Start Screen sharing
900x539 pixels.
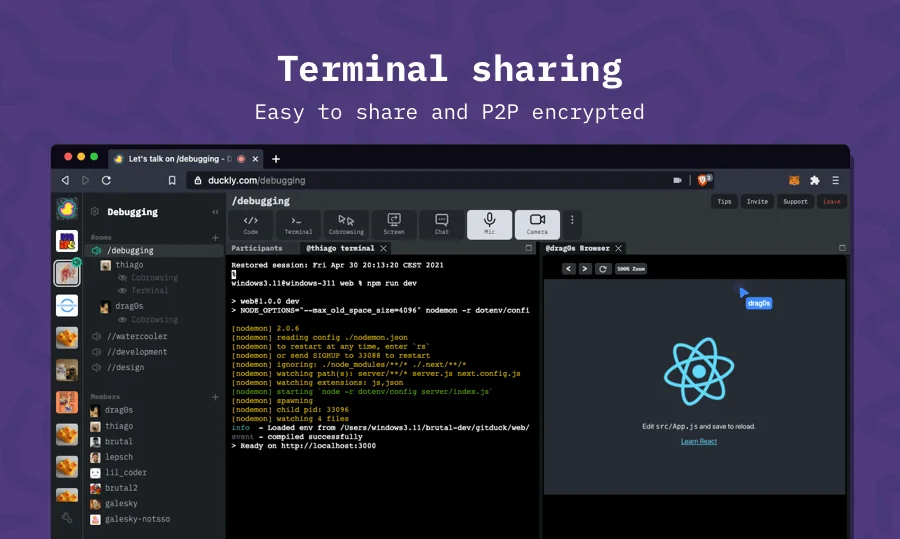coord(394,224)
